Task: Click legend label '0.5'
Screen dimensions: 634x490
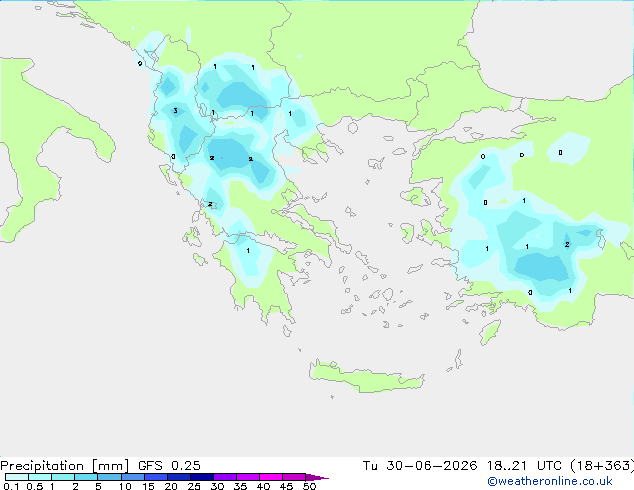Action: point(35,486)
